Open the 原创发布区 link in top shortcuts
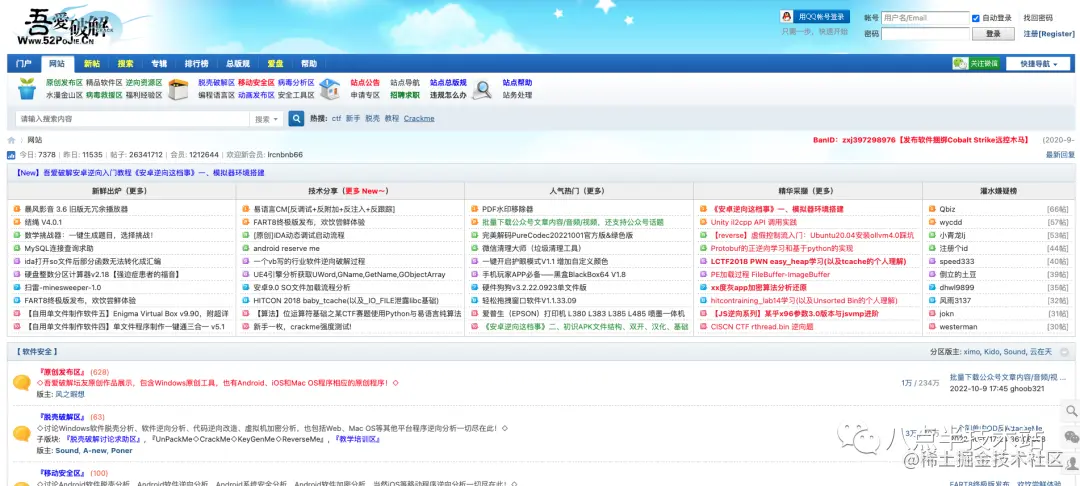This screenshot has width=1080, height=486. point(64,83)
